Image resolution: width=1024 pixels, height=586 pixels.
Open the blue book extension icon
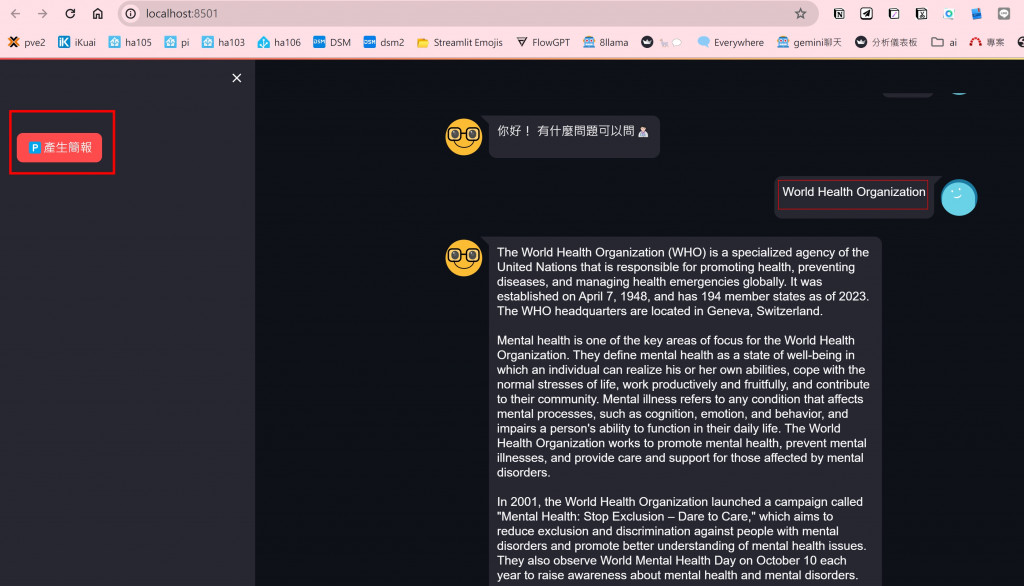click(x=976, y=13)
